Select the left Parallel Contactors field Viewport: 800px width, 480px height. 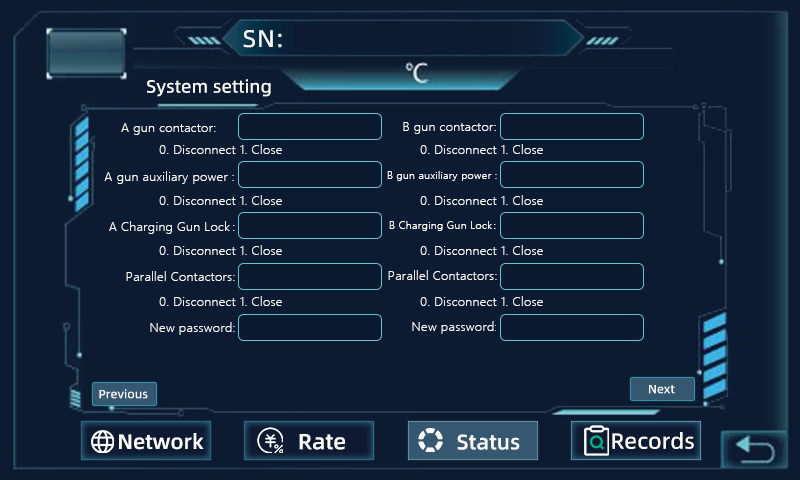(310, 276)
